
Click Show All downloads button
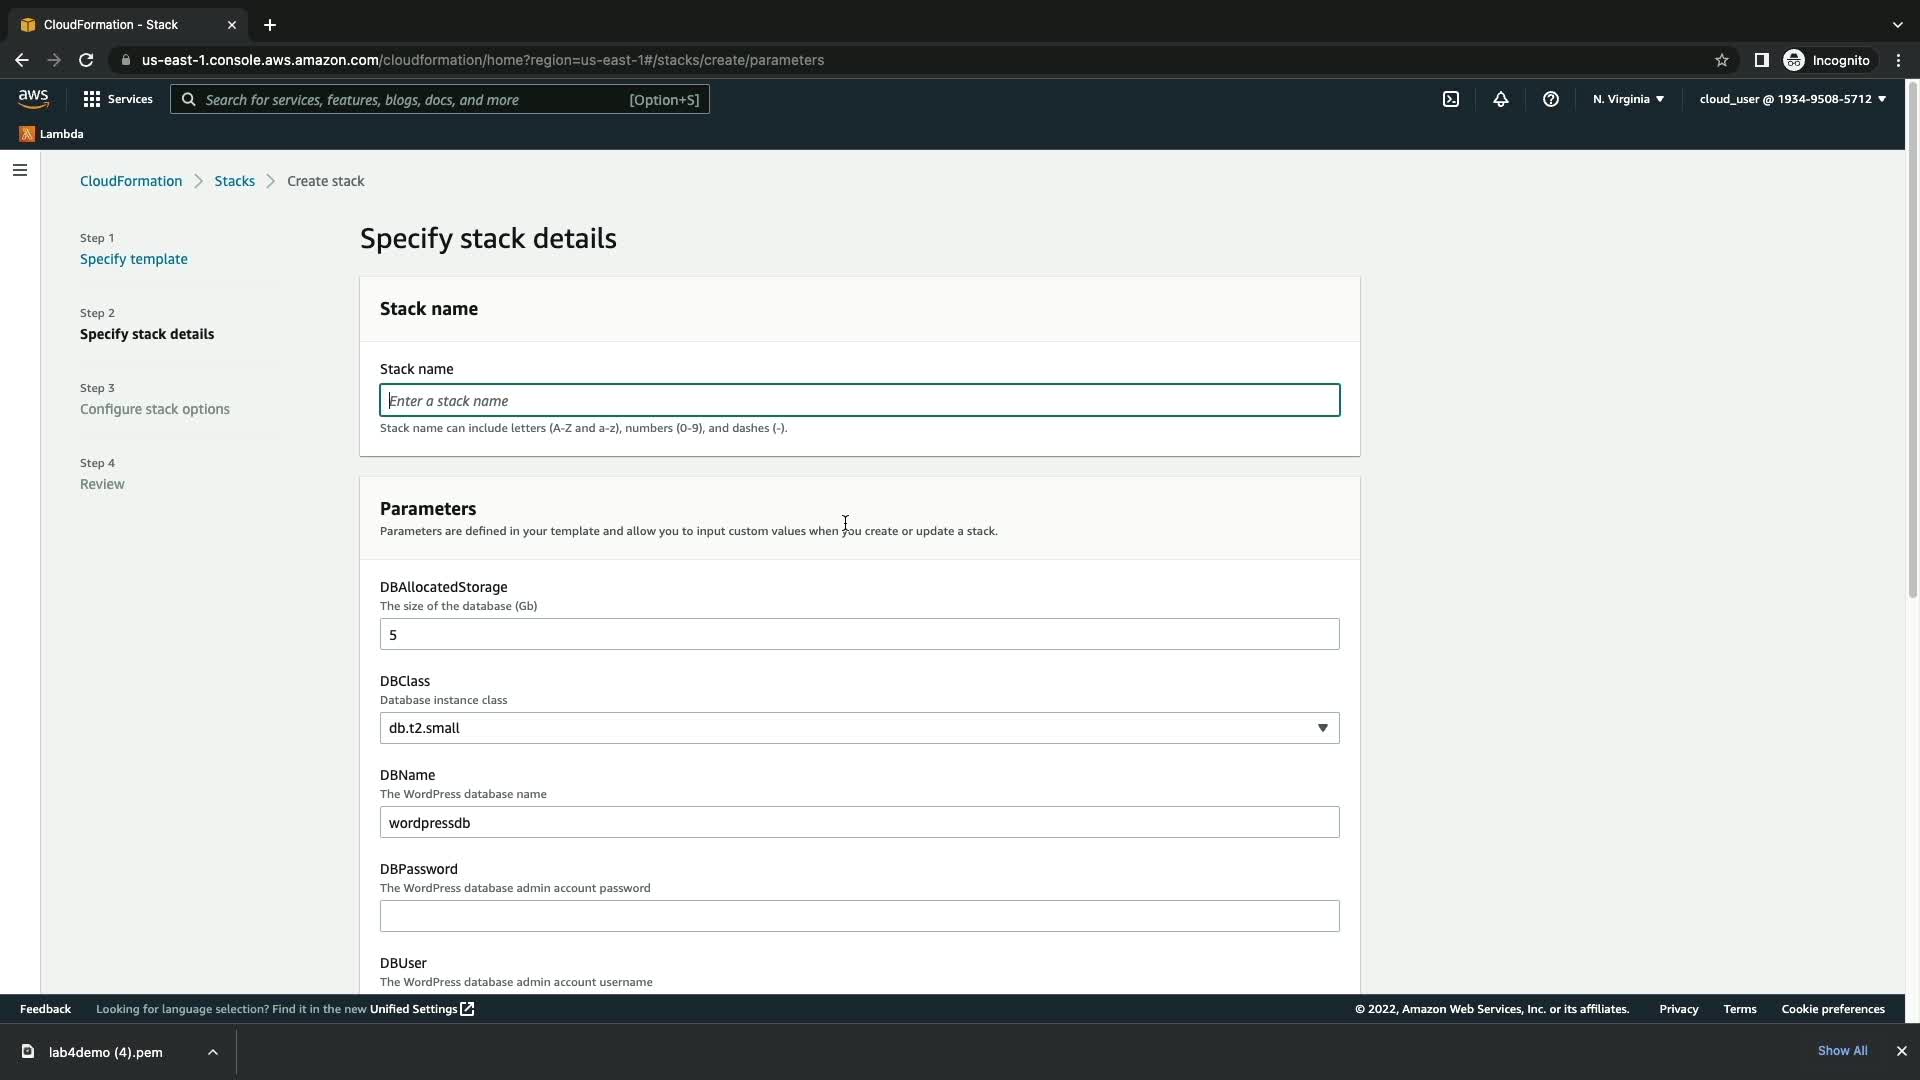(1842, 1051)
